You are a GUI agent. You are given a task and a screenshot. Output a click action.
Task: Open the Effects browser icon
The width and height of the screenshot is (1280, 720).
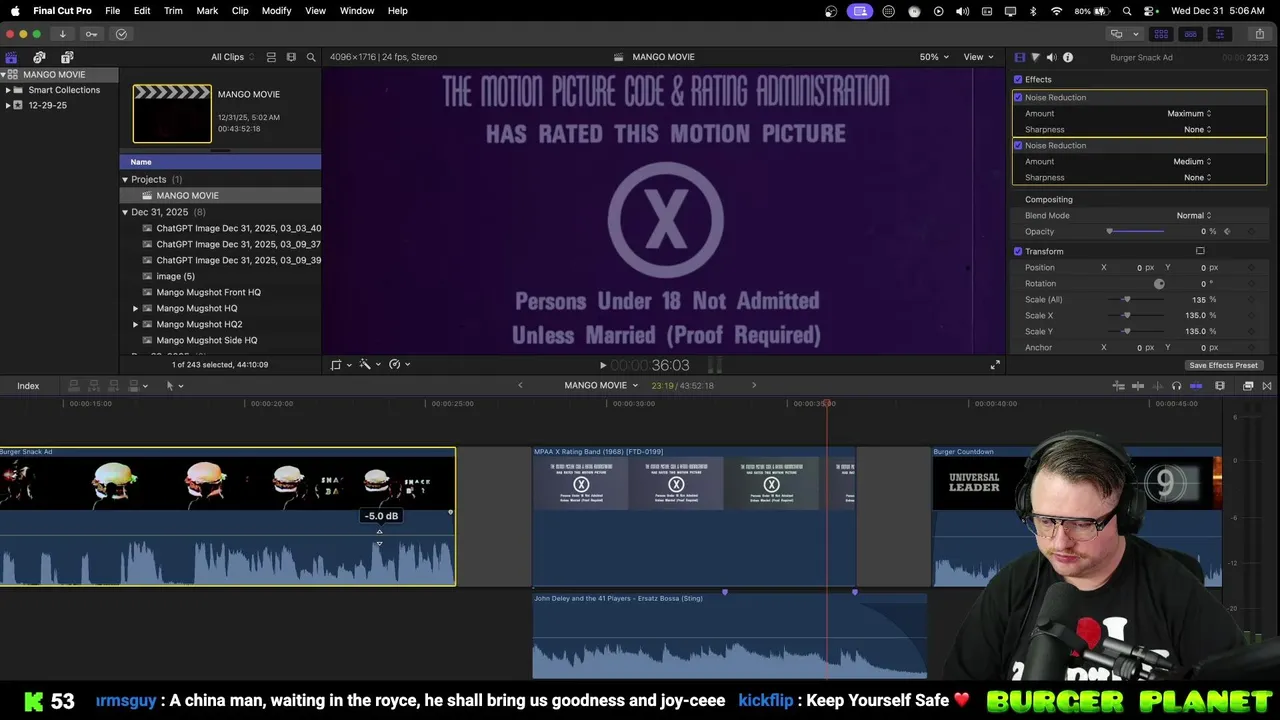(x=1248, y=386)
